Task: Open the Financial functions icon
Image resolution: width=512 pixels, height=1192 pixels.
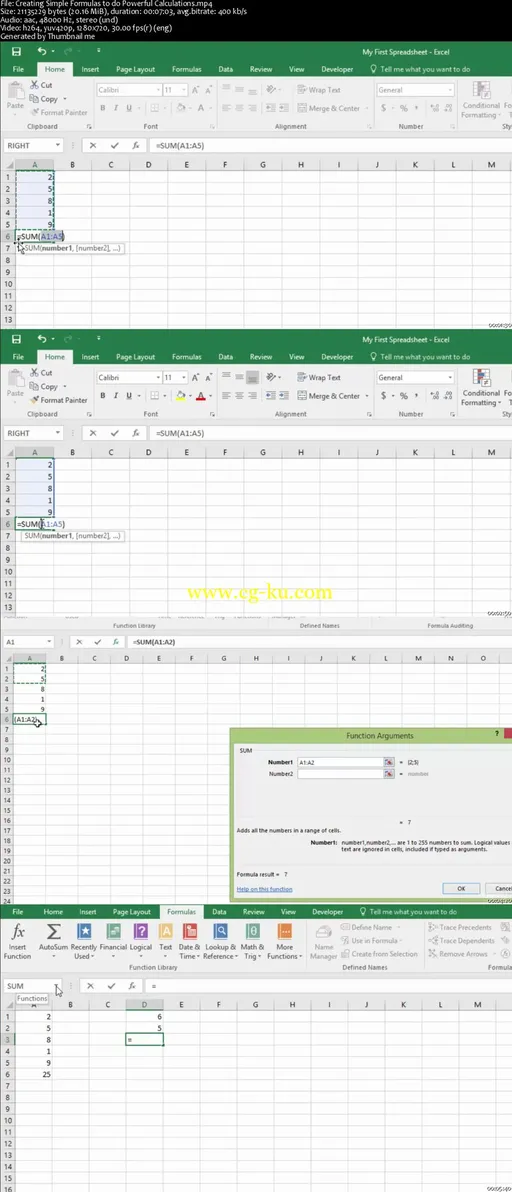Action: [x=113, y=932]
